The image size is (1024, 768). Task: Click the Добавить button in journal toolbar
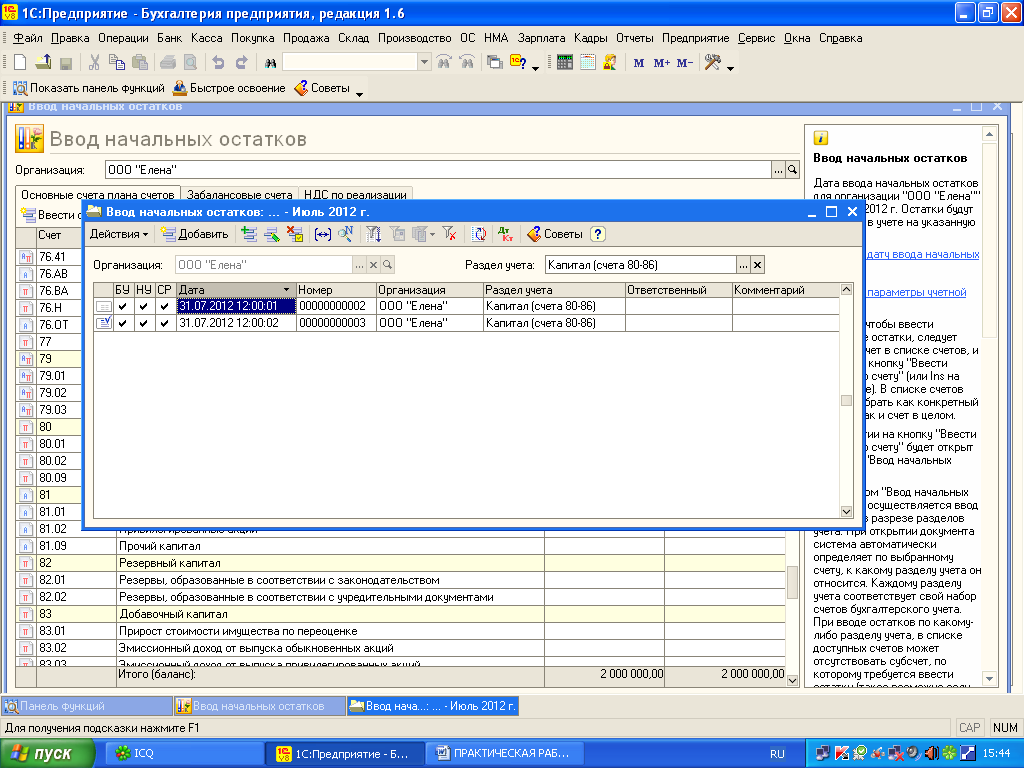pos(195,234)
